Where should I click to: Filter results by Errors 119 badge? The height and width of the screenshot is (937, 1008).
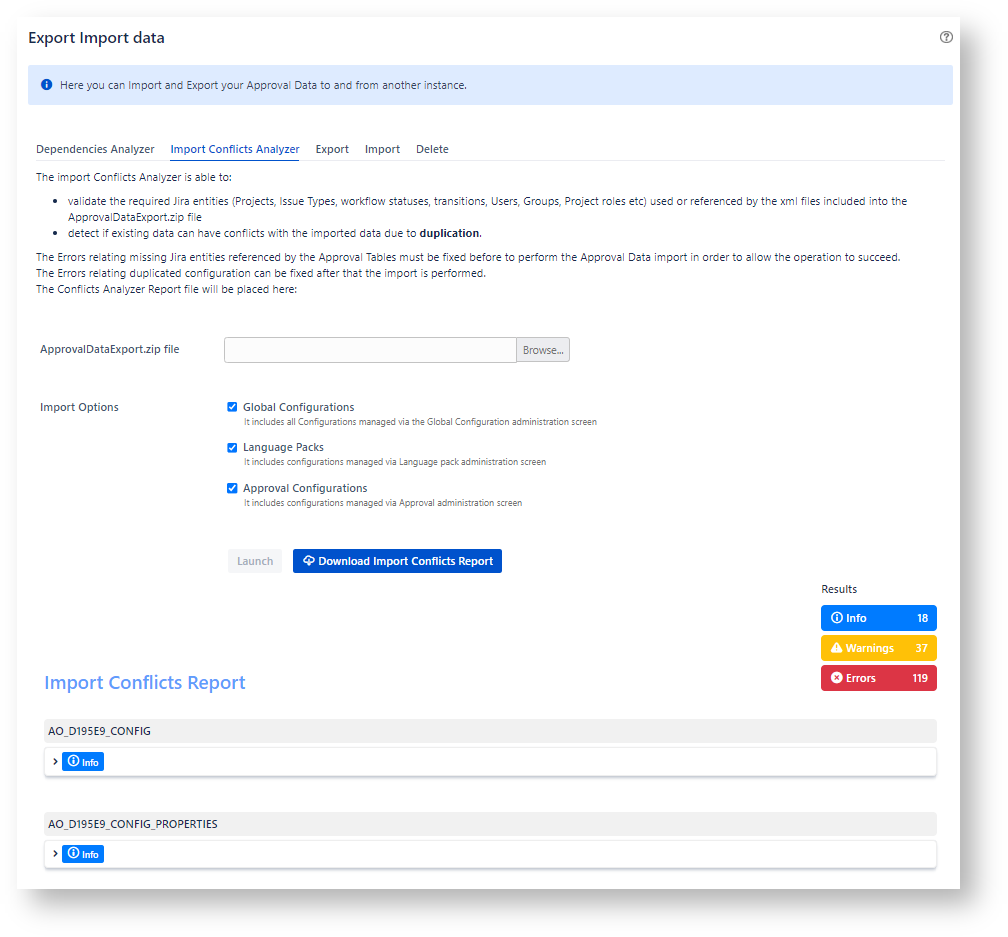(879, 678)
